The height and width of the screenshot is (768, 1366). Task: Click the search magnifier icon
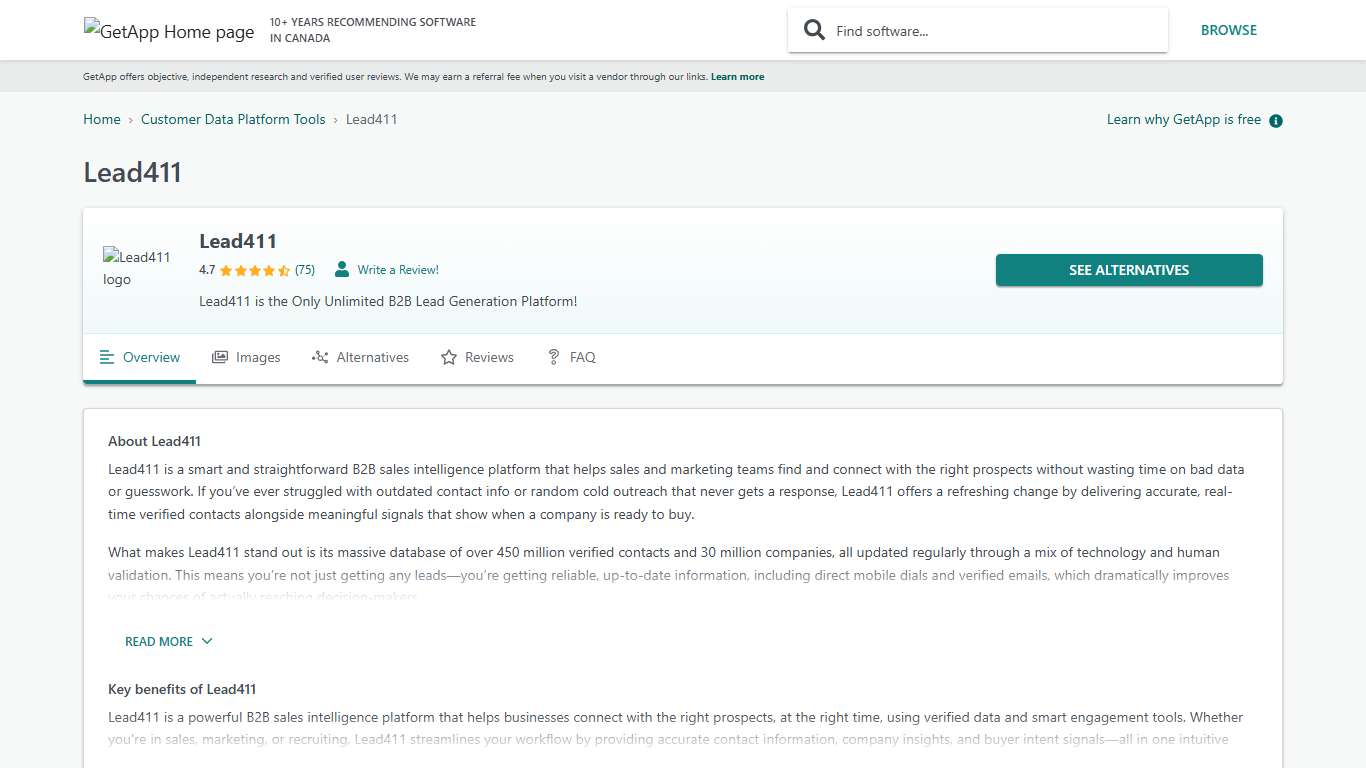pyautogui.click(x=815, y=30)
